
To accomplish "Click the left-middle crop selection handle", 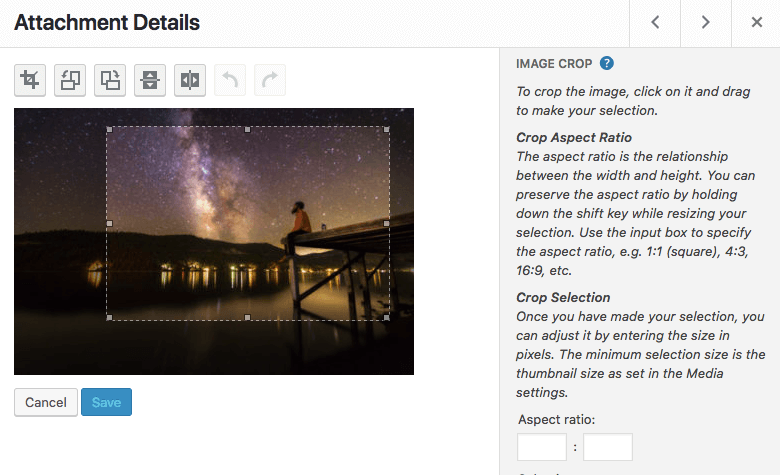I will pyautogui.click(x=108, y=223).
